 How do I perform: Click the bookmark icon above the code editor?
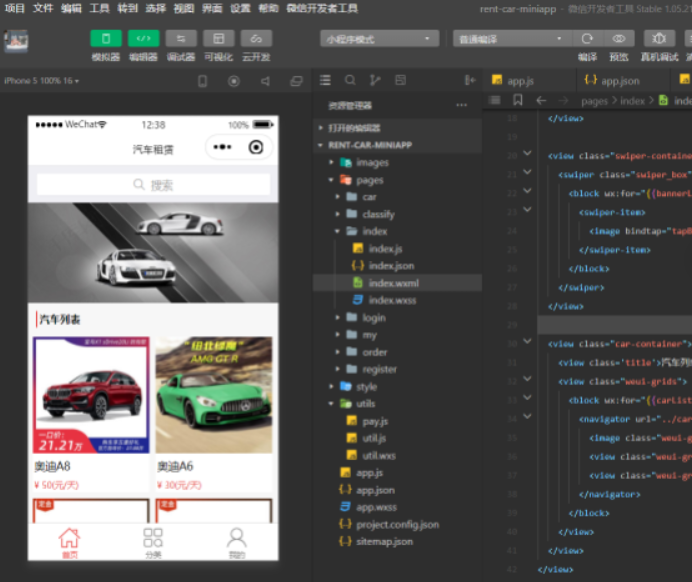(x=517, y=101)
